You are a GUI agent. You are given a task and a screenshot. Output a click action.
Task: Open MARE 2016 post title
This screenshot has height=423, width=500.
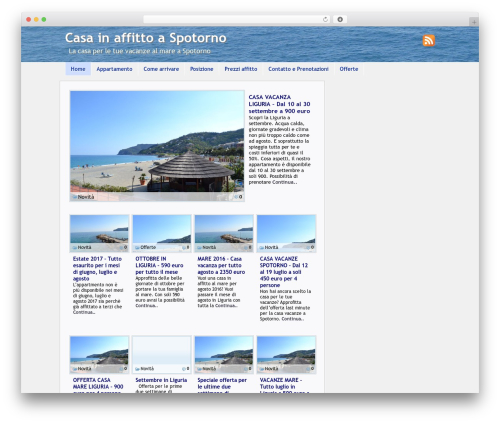(221, 265)
